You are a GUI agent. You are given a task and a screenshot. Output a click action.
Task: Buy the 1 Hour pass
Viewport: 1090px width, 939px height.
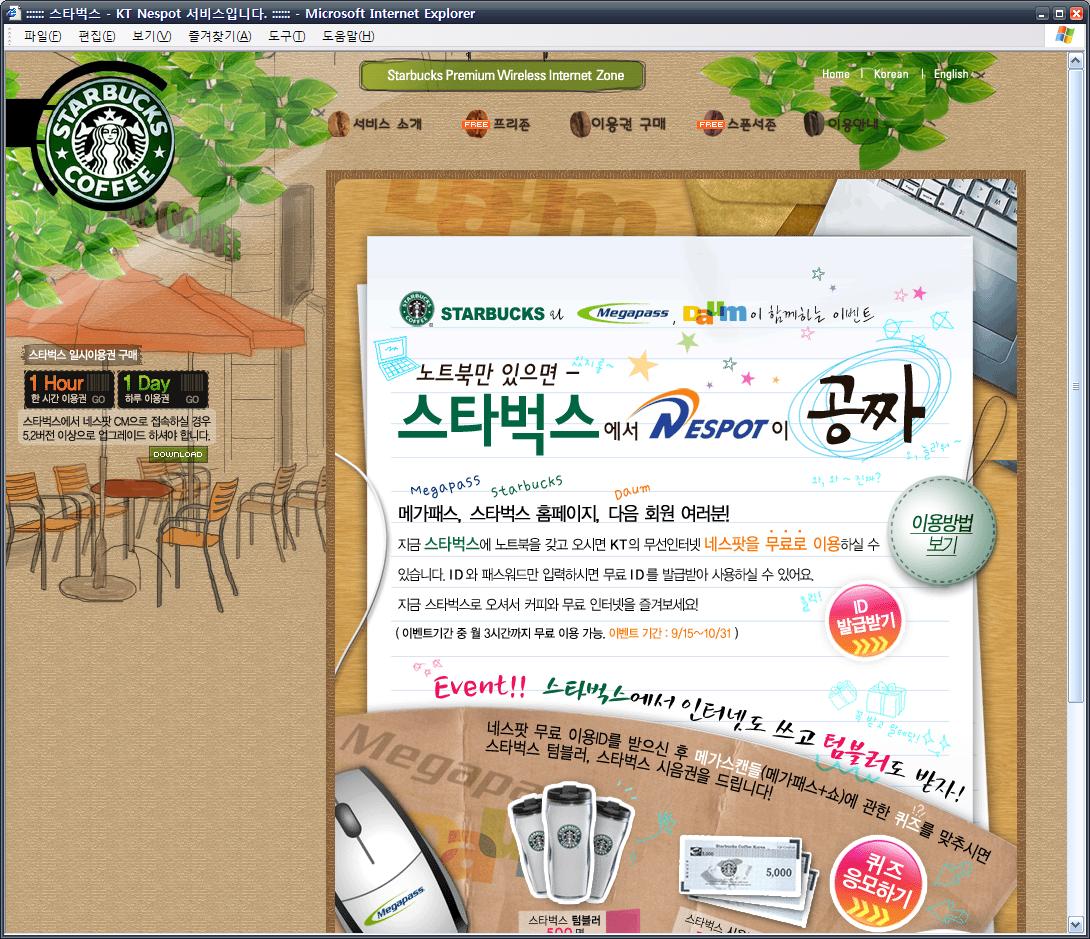(68, 389)
